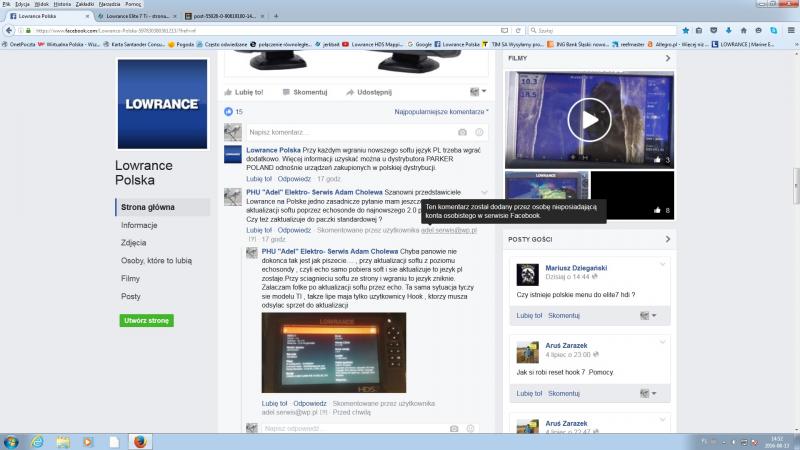Open the emoji picker in the comment box
Screen dimensions: 800x450
479,132
